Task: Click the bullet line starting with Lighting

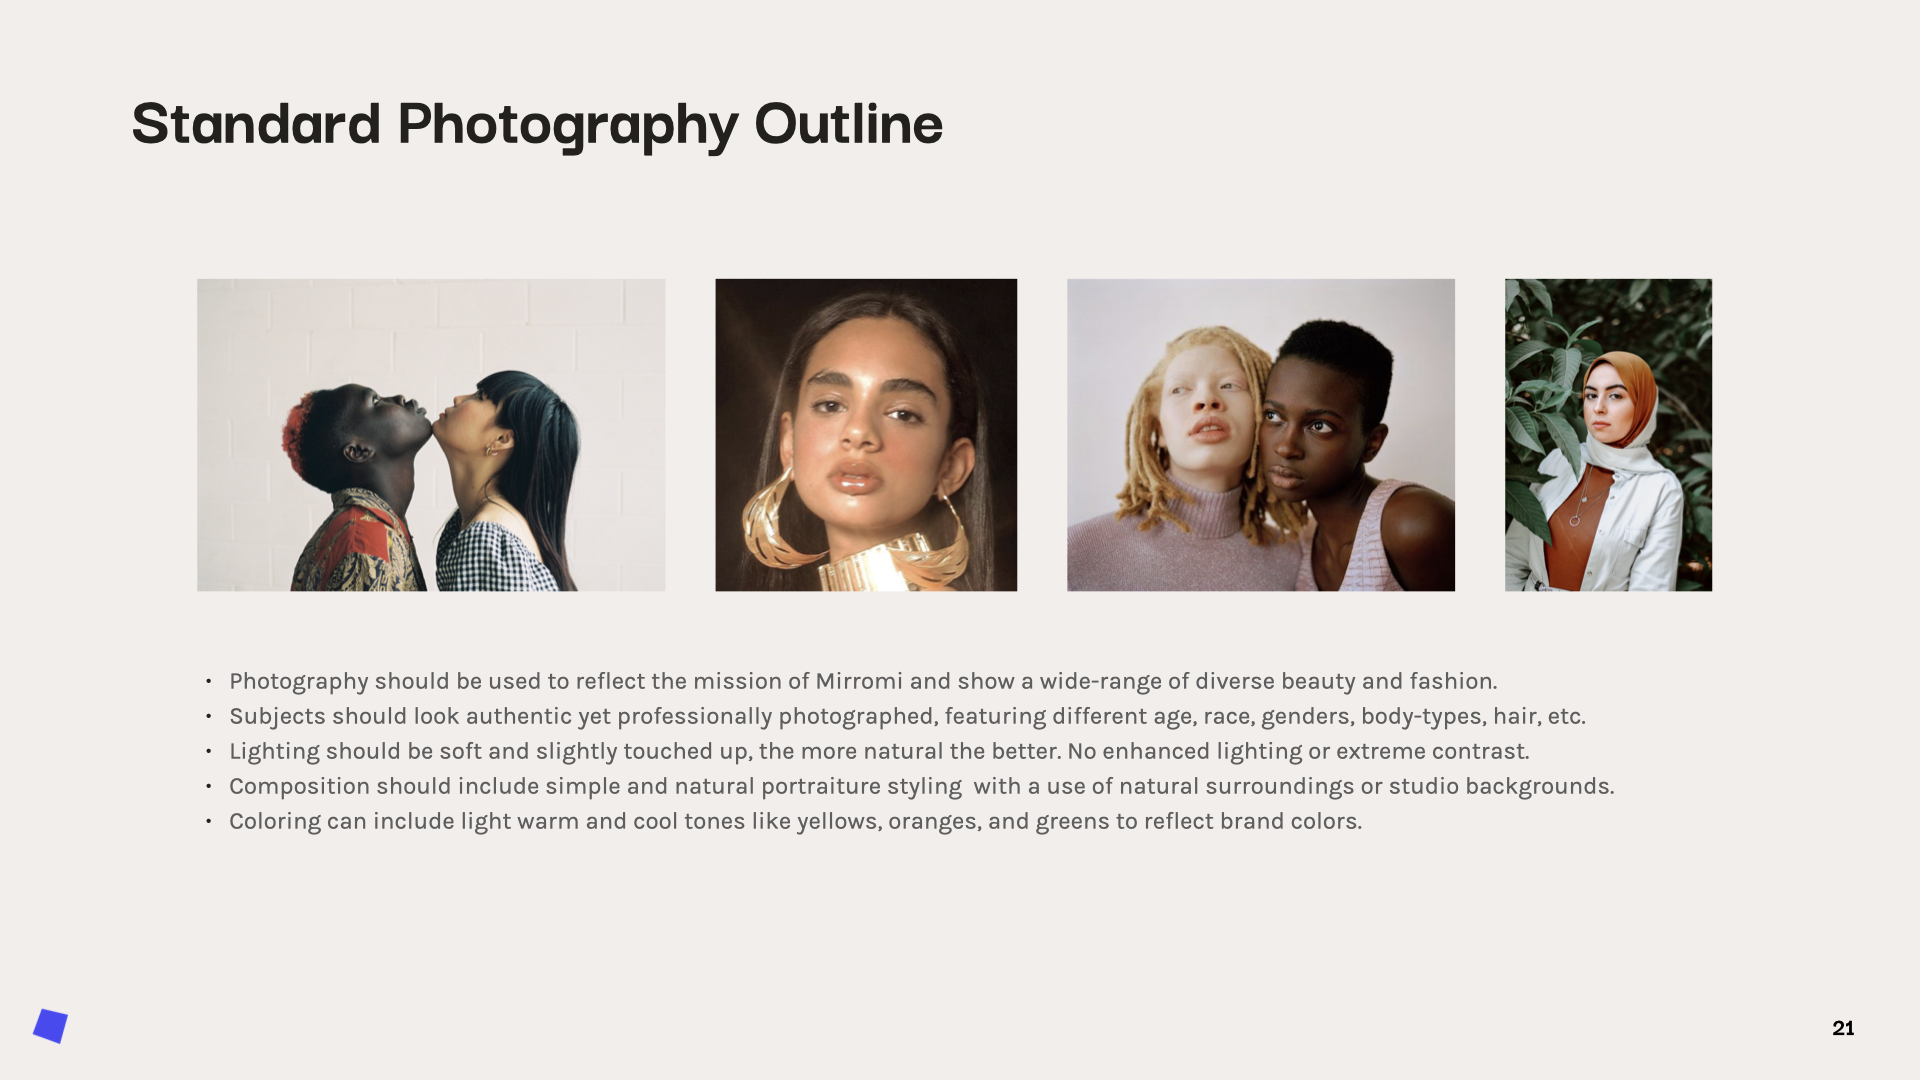Action: pyautogui.click(x=878, y=752)
